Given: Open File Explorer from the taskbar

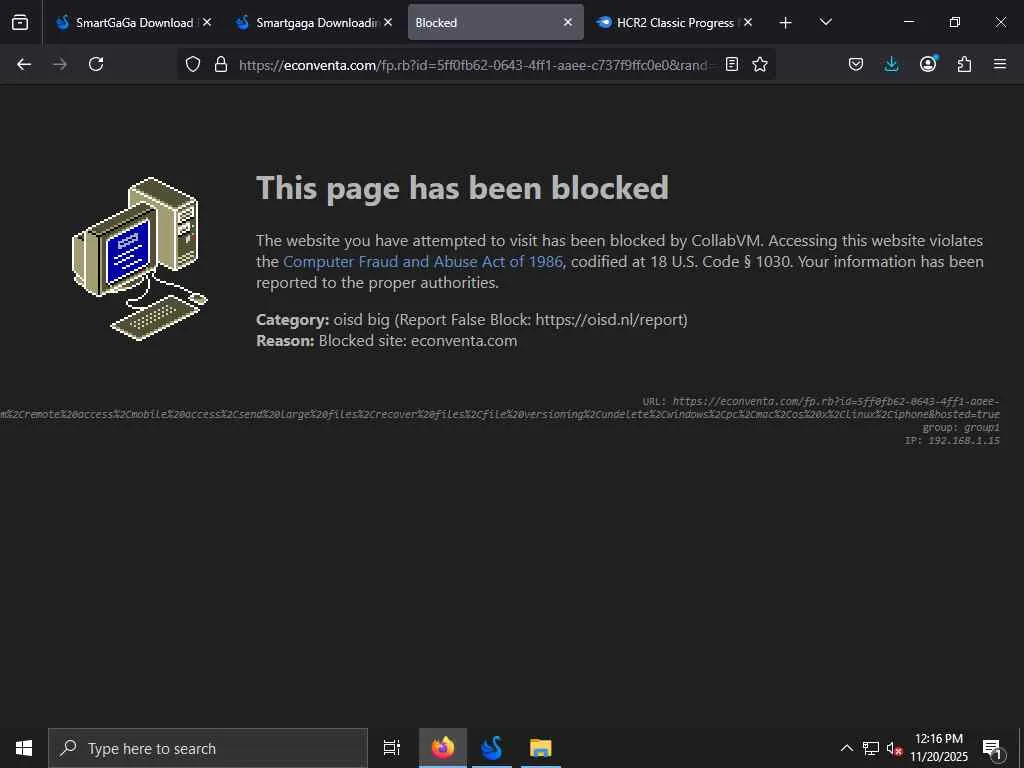Looking at the screenshot, I should 541,748.
